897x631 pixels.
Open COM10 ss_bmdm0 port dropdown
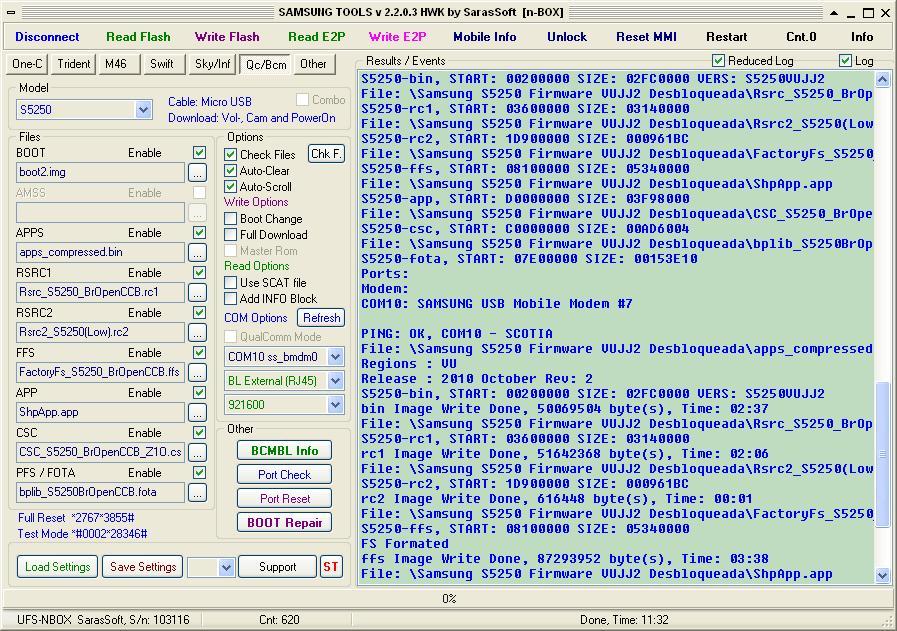pos(335,357)
